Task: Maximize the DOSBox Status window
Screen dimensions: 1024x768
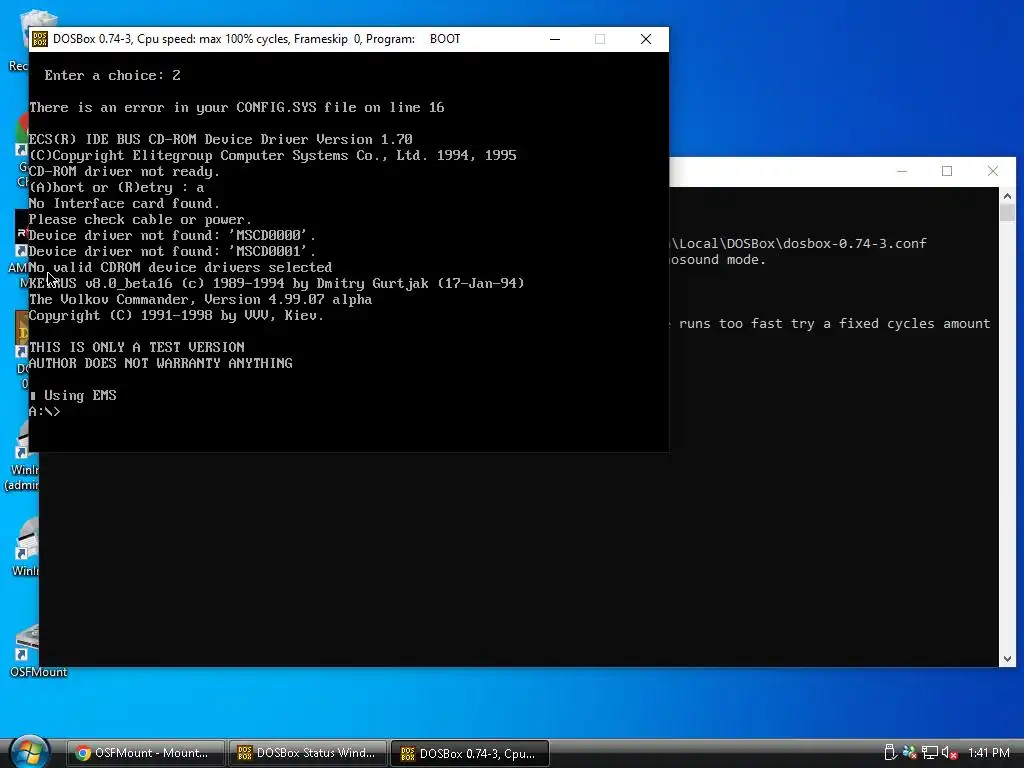Action: (x=947, y=171)
